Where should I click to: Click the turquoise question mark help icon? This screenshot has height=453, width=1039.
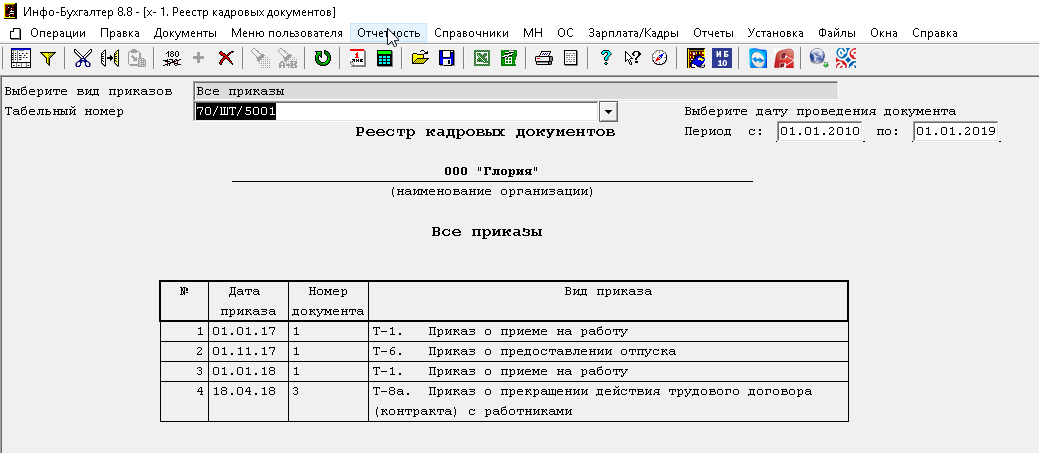point(605,58)
